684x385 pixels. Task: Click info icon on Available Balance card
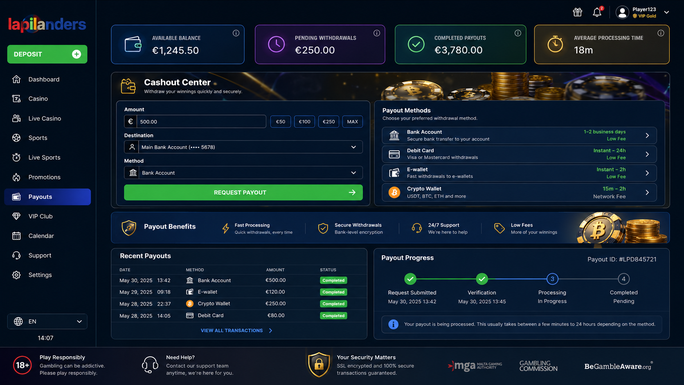[x=236, y=33]
